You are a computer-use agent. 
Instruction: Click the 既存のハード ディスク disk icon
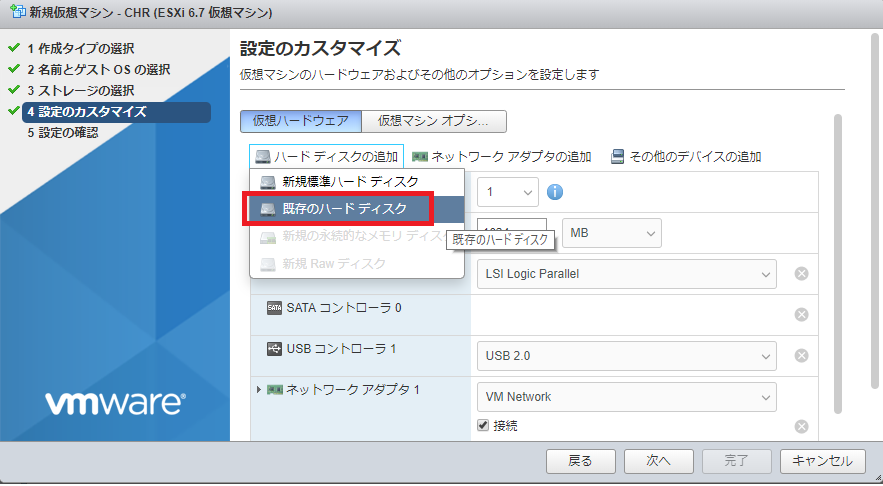[268, 209]
